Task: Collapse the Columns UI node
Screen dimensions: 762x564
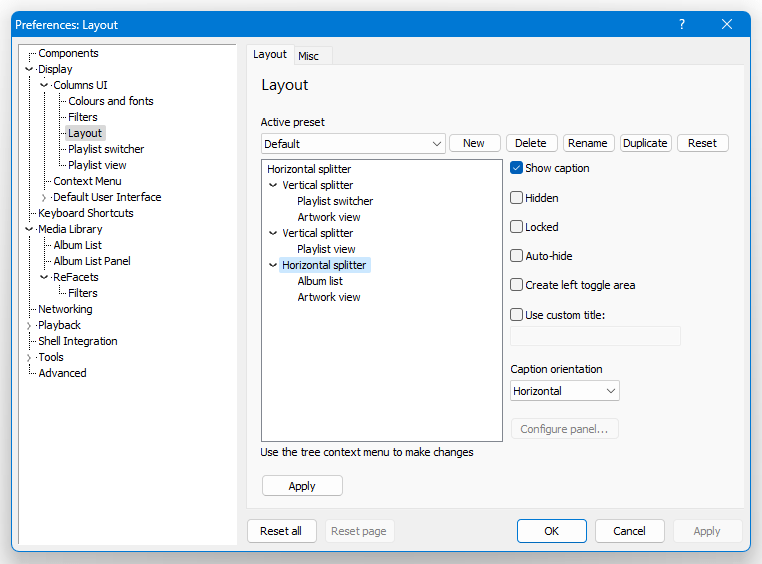Action: tap(44, 85)
